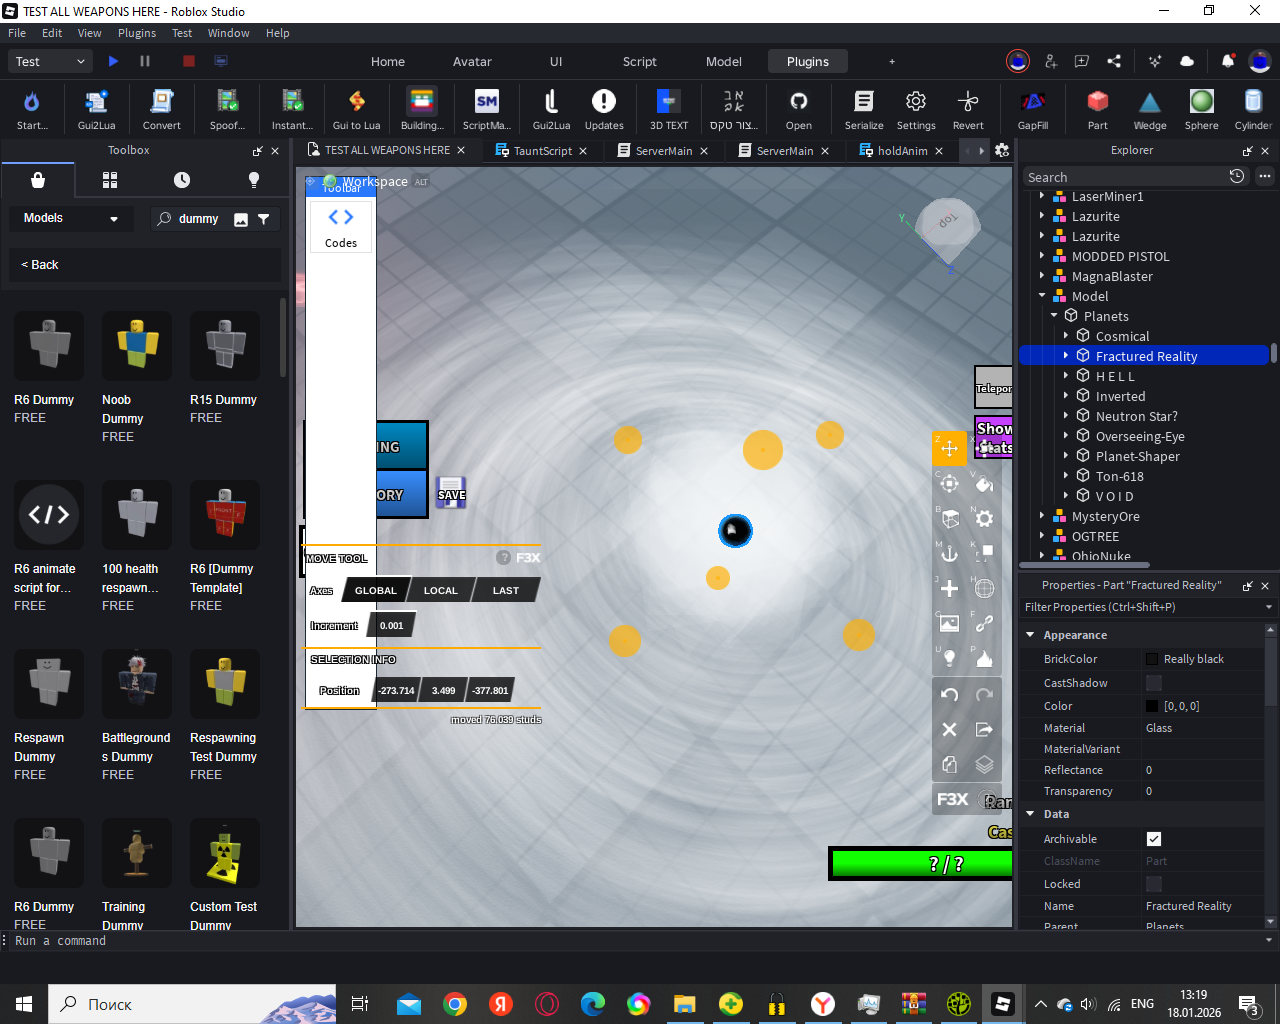
Task: Open the Toolbox Recent tab icon
Action: (x=182, y=180)
